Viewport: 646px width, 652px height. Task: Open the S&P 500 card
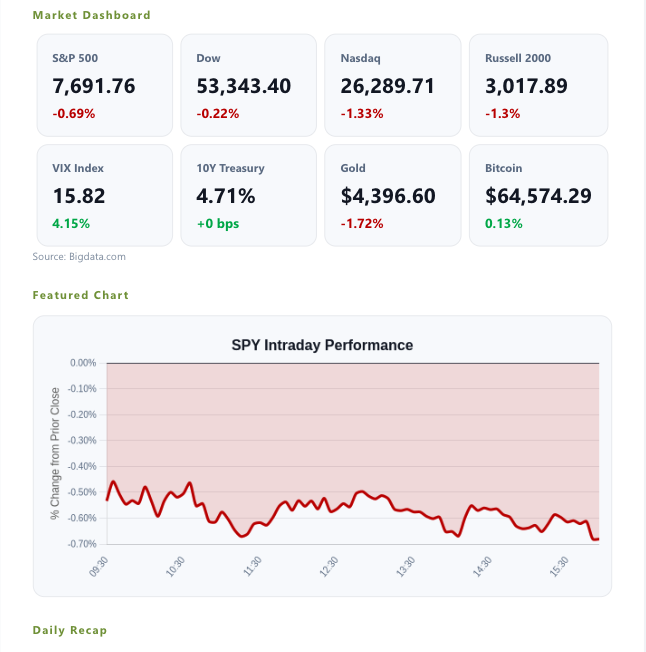105,85
